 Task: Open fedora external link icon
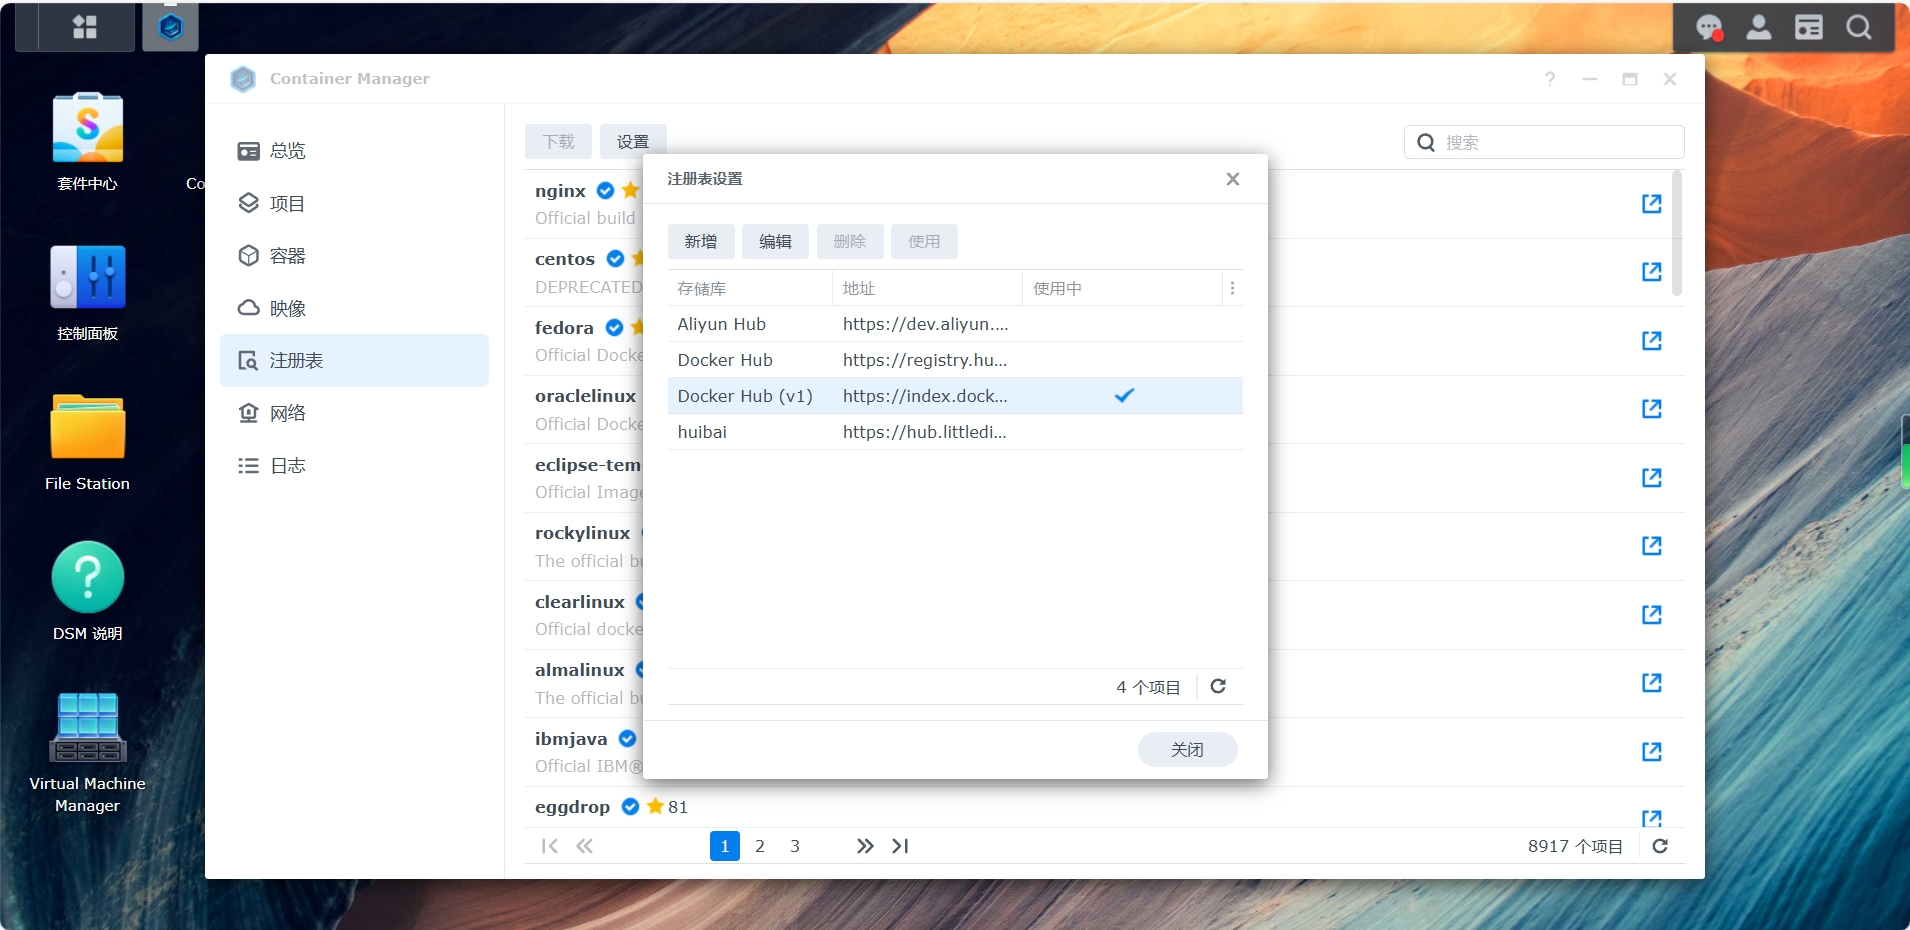[x=1652, y=341]
